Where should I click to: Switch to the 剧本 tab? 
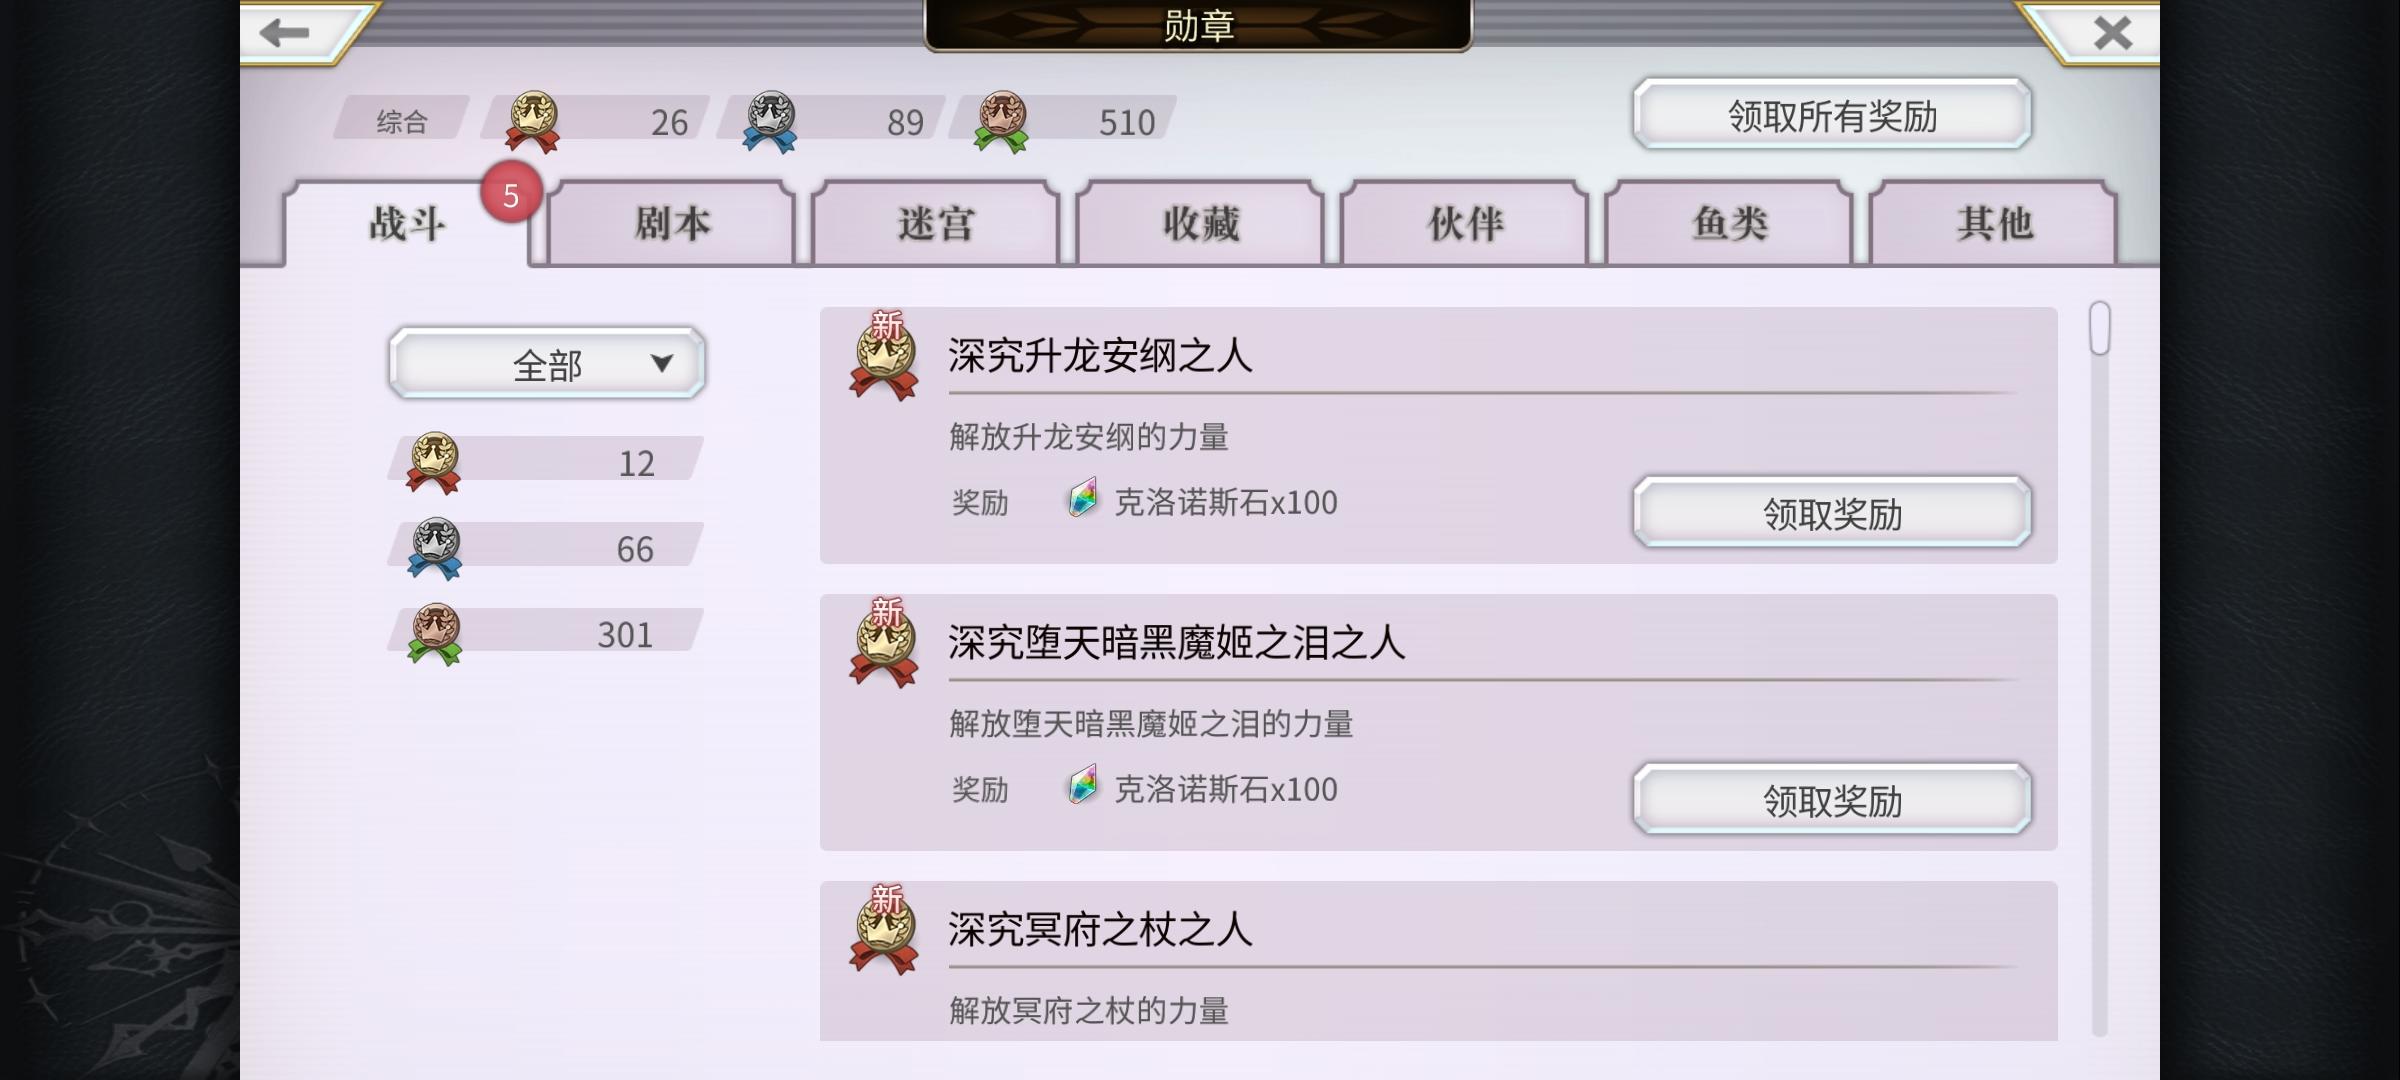(x=672, y=223)
